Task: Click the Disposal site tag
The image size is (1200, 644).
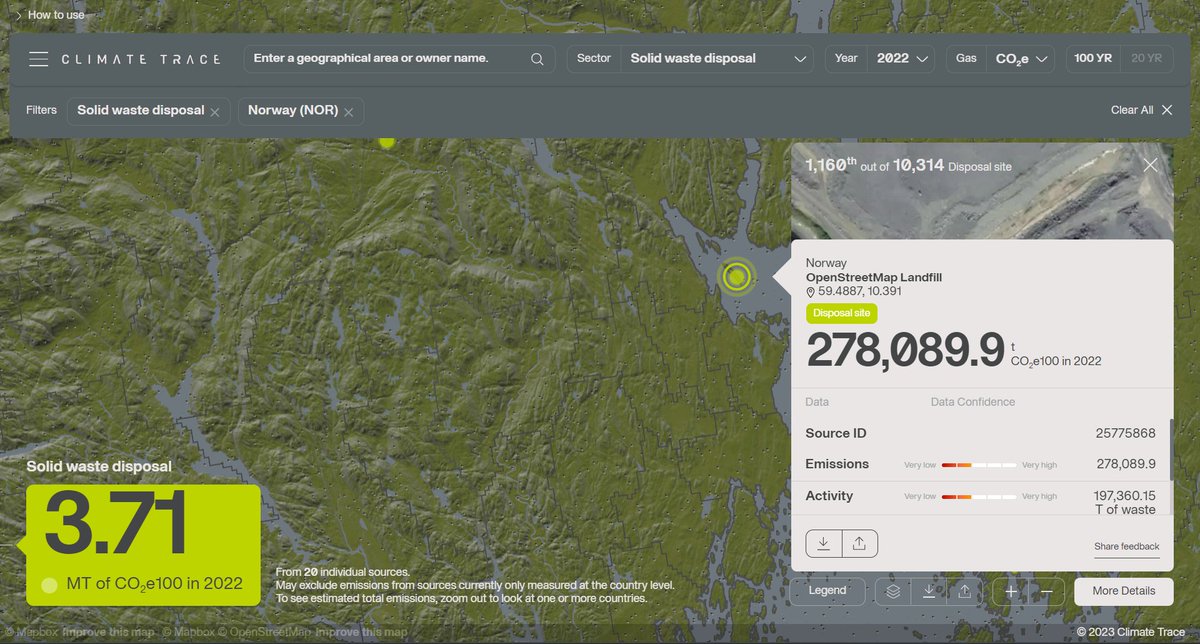Action: [x=842, y=313]
